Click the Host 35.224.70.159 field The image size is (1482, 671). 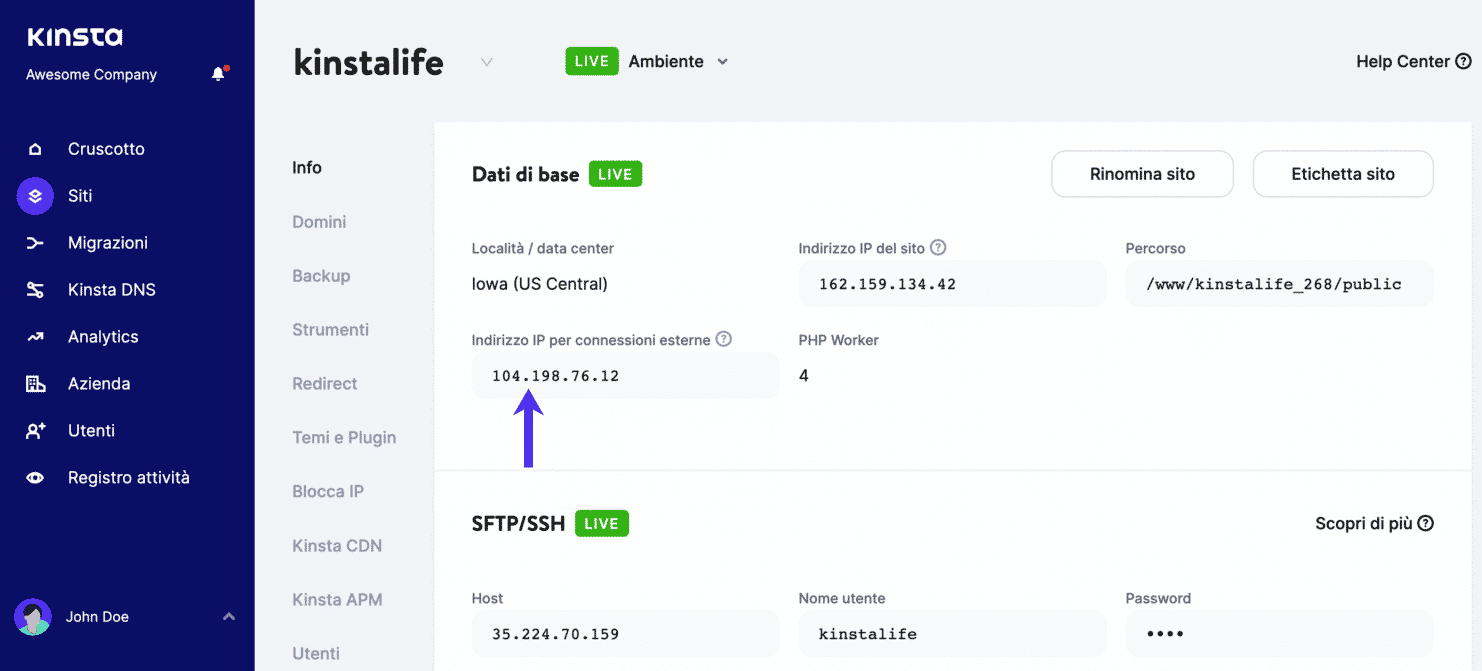click(x=625, y=634)
